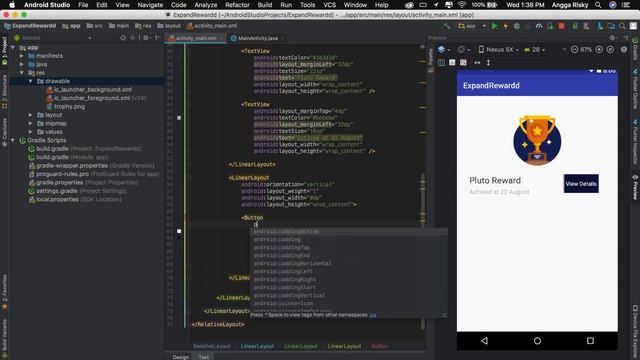Viewport: 640px width, 360px height.
Task: Open macOS Spotlight search icon
Action: coord(598,5)
